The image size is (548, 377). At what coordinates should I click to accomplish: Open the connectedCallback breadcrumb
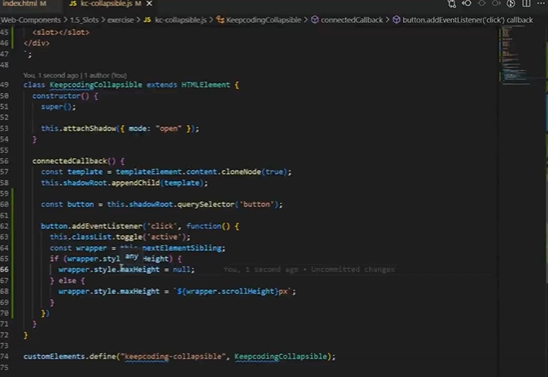[347, 20]
